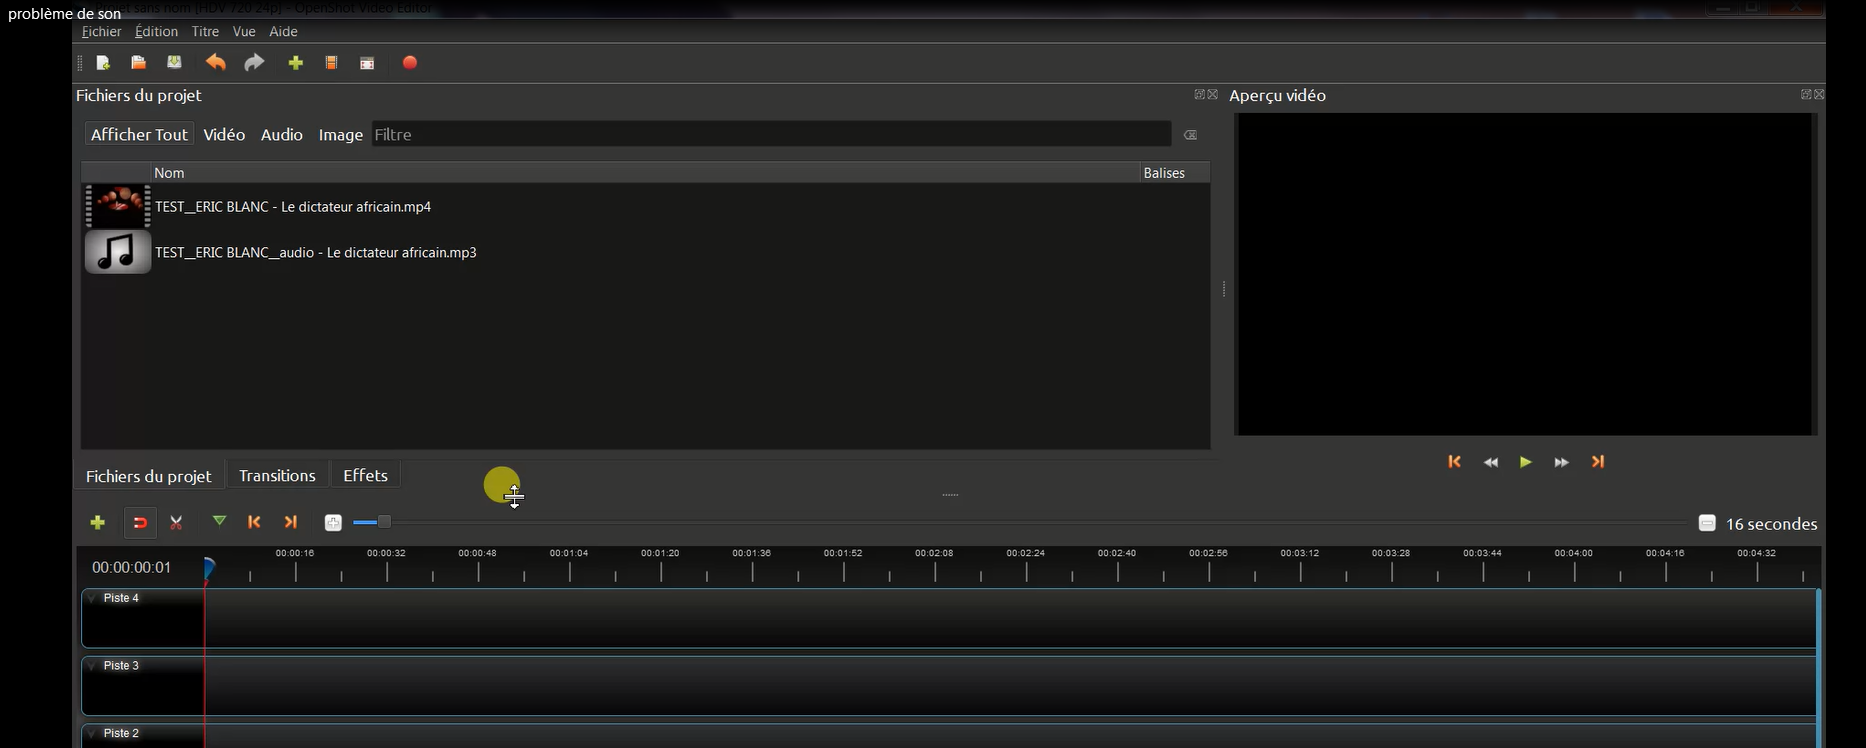Viewport: 1866px width, 748px height.
Task: Click the "16 secondes" zoom label
Action: (1771, 524)
